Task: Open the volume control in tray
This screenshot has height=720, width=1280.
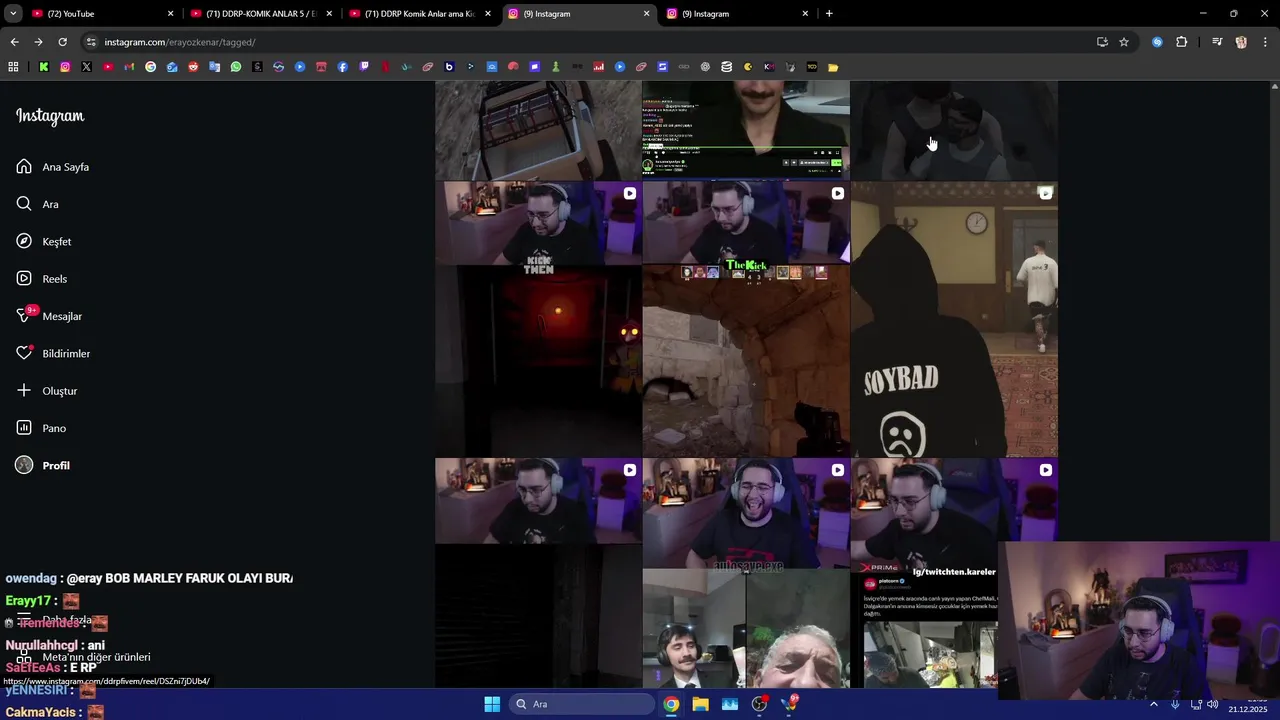Action: [1213, 704]
